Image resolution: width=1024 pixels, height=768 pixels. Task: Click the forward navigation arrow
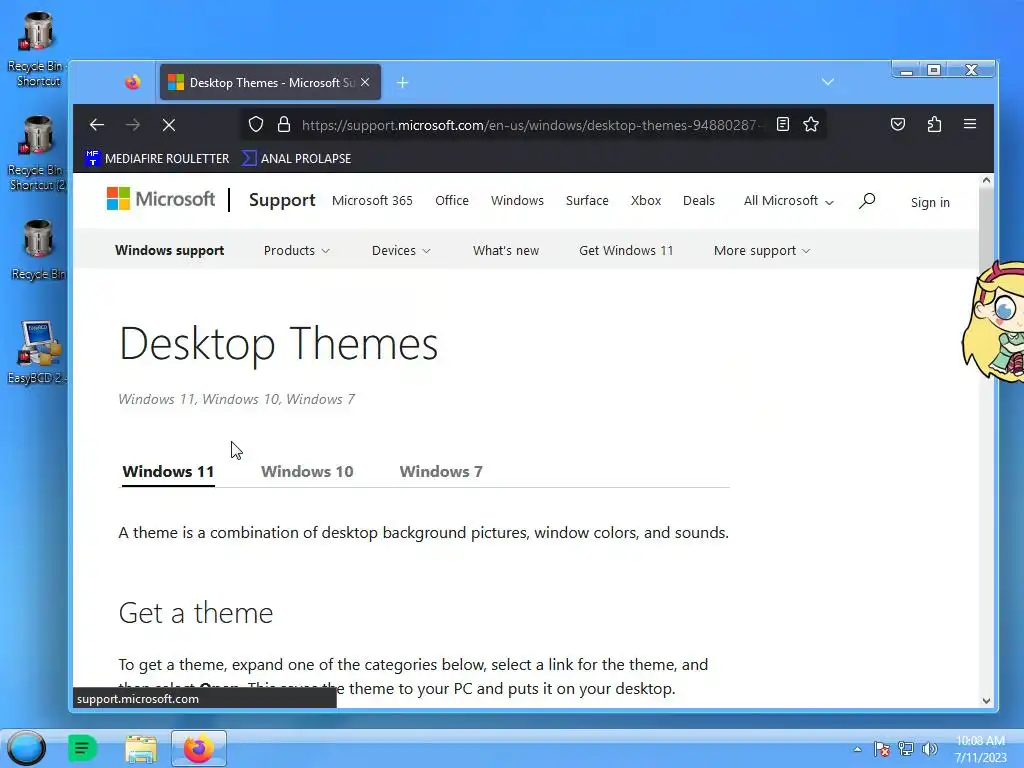(133, 125)
